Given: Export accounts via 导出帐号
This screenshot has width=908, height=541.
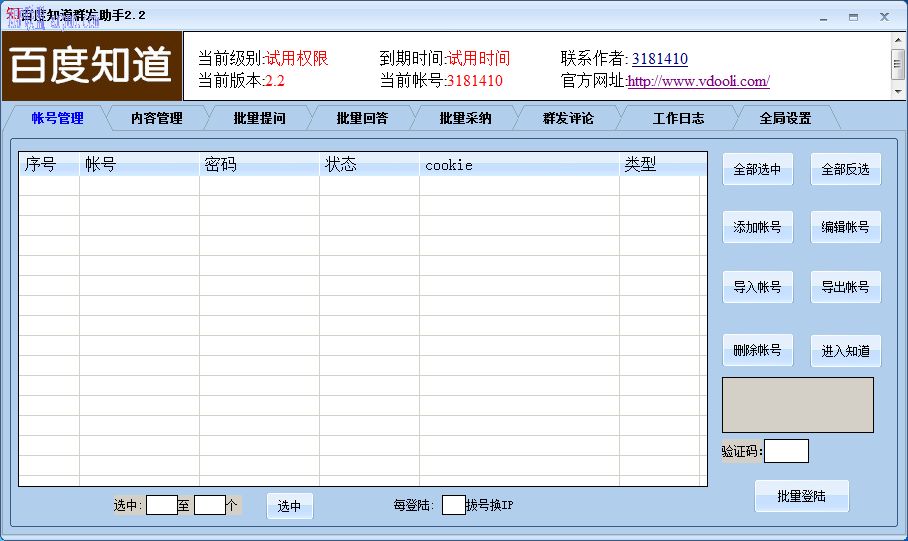Looking at the screenshot, I should click(x=845, y=287).
